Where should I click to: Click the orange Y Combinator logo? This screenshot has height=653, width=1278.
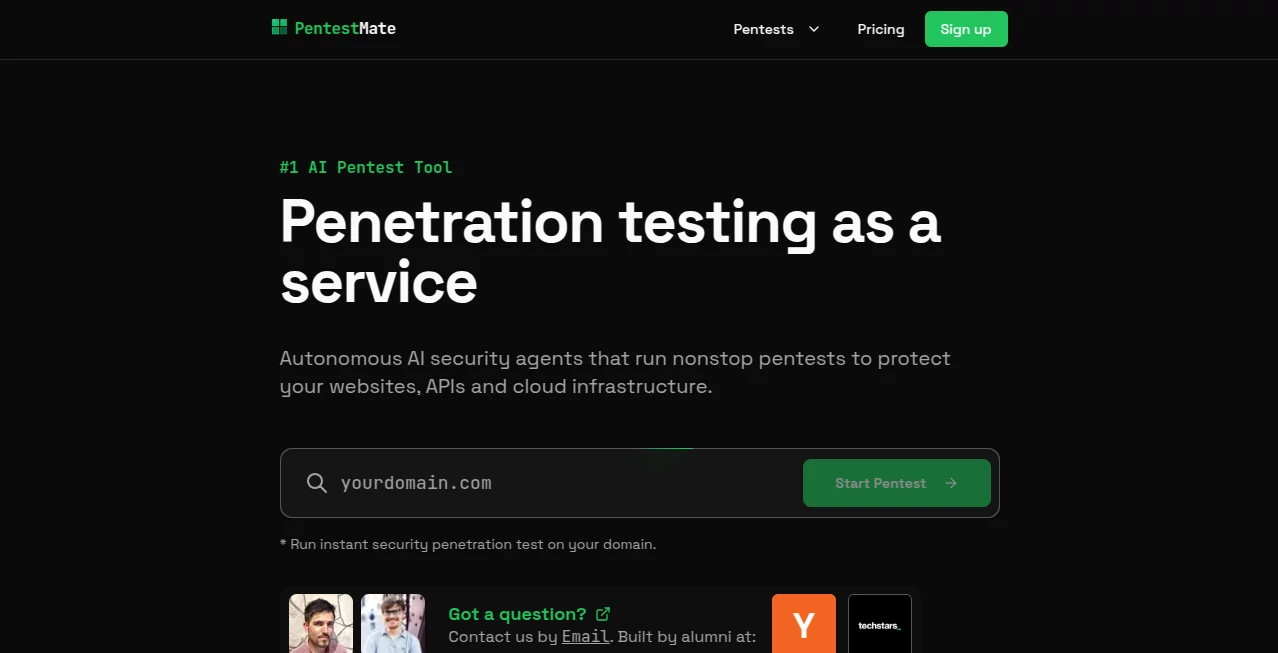(x=803, y=625)
